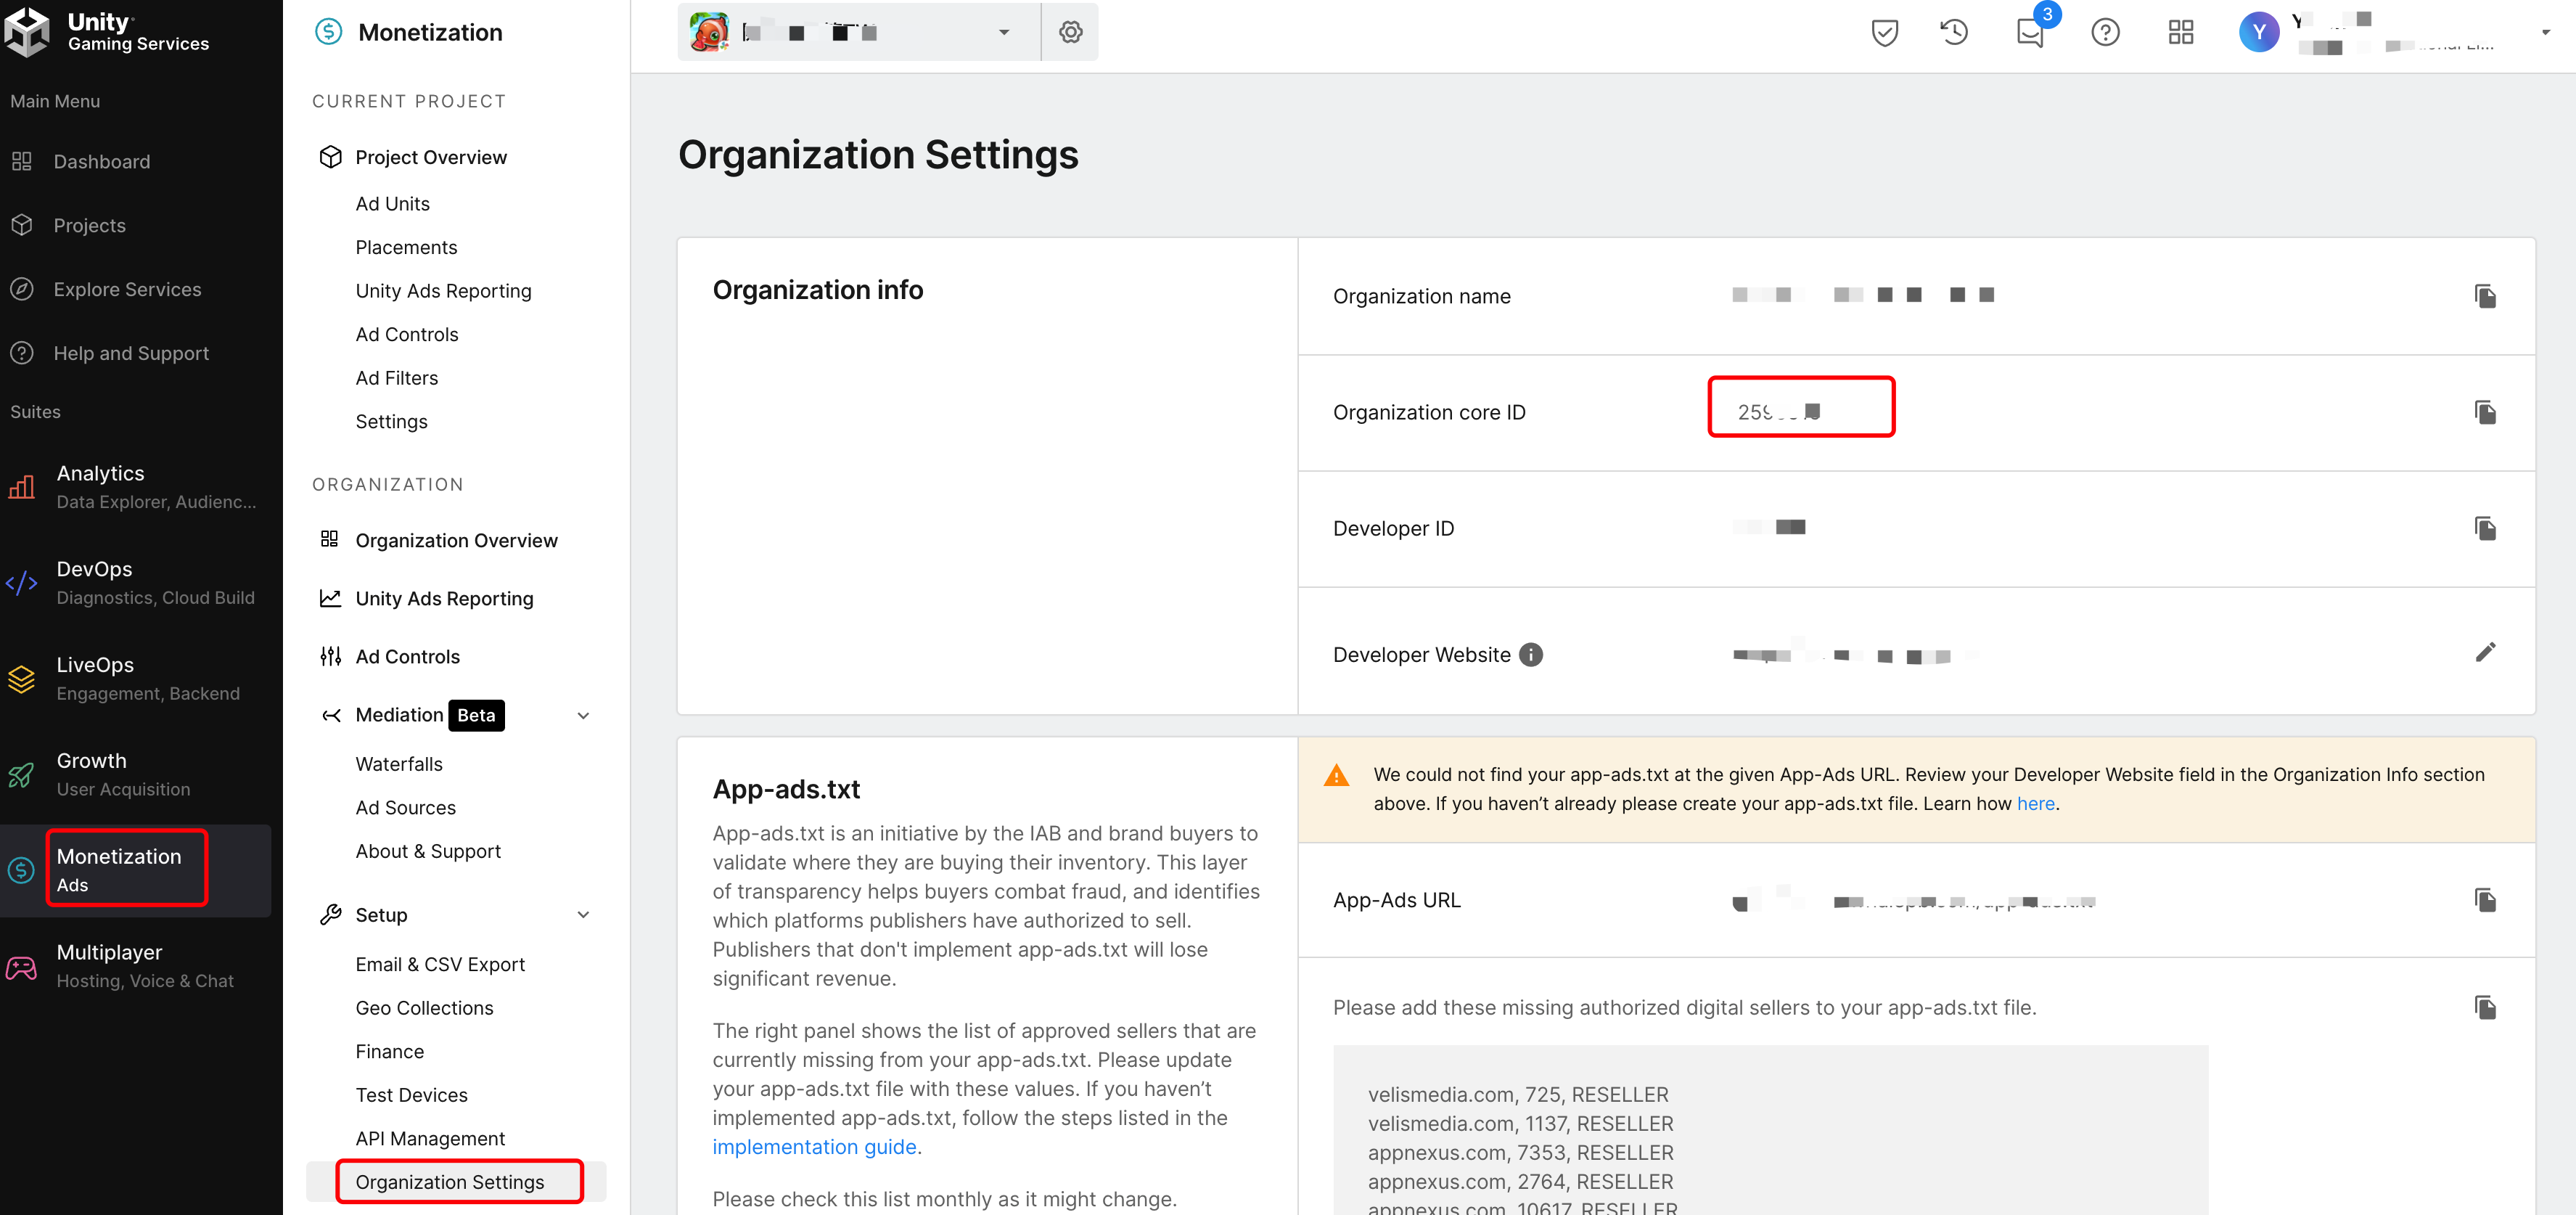Image resolution: width=2576 pixels, height=1215 pixels.
Task: Go to Projects in main menu
Action: click(x=89, y=226)
